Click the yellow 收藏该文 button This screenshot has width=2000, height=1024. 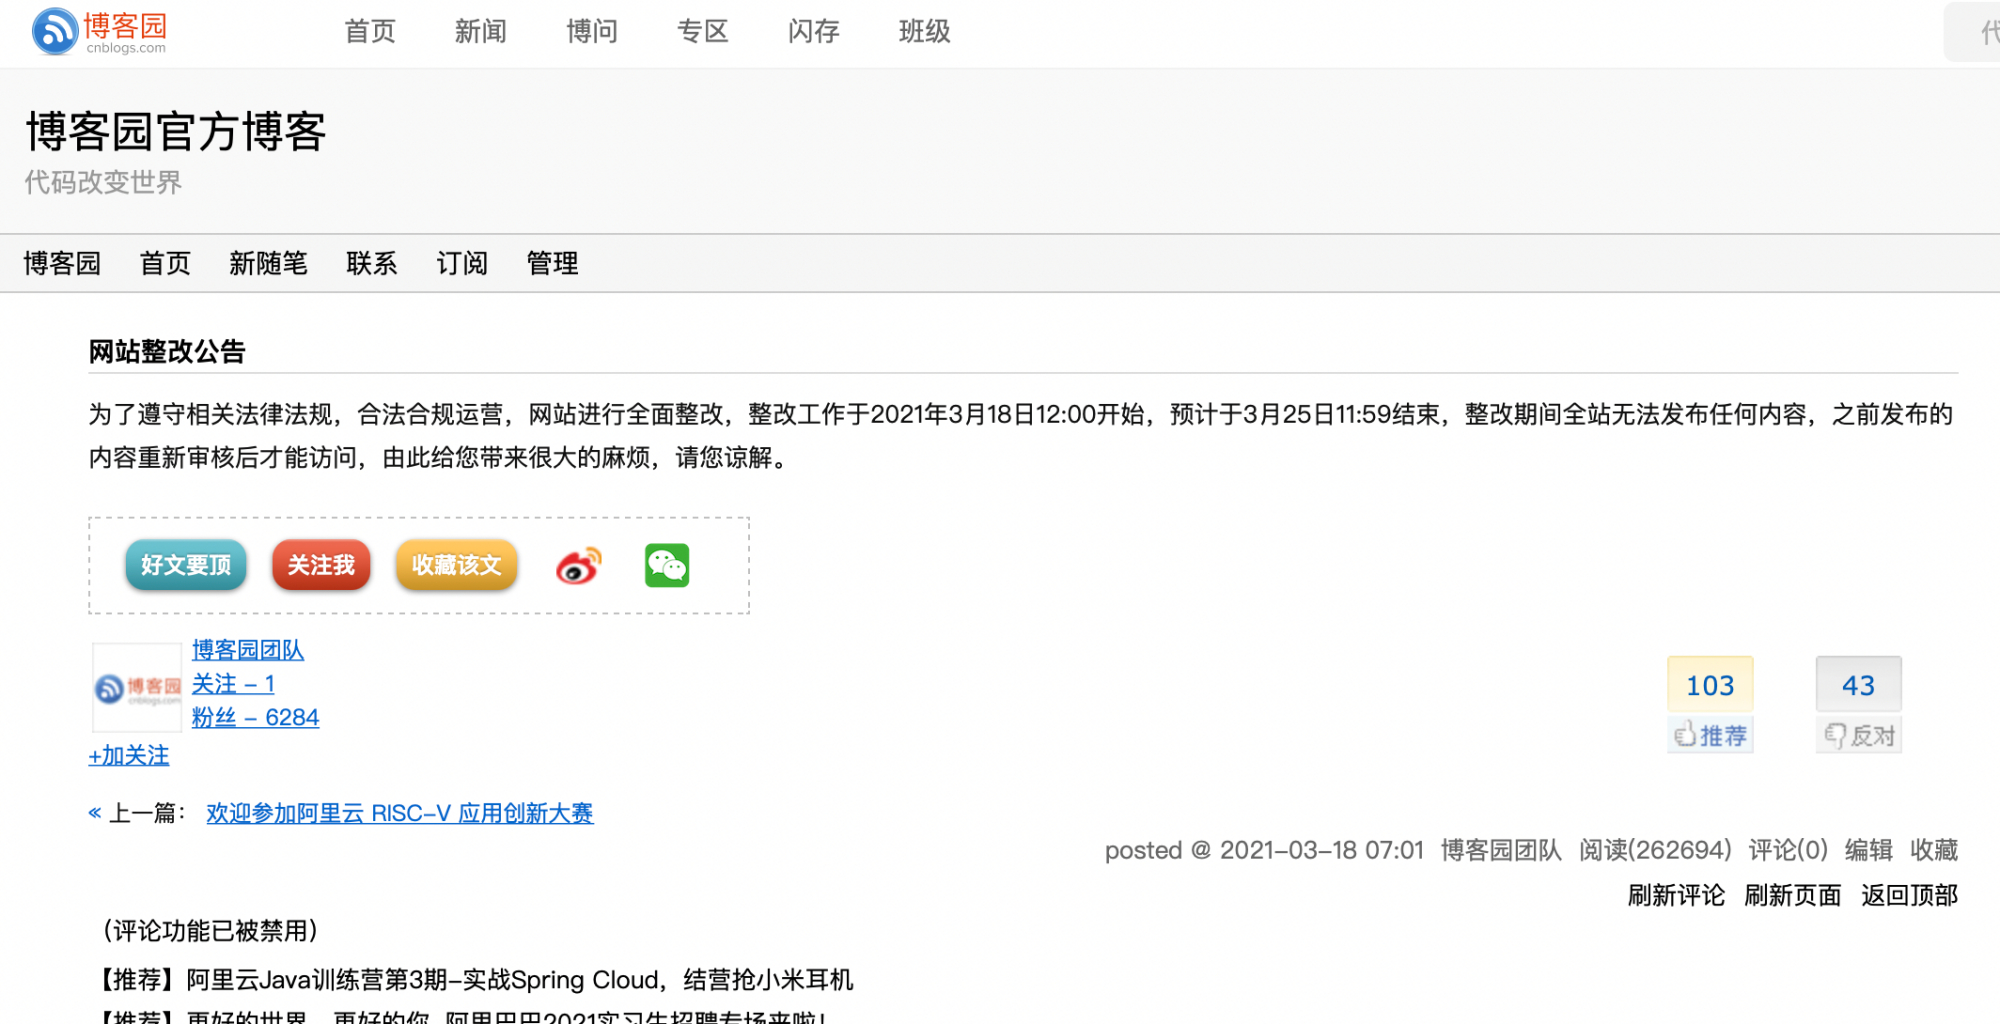click(x=456, y=565)
